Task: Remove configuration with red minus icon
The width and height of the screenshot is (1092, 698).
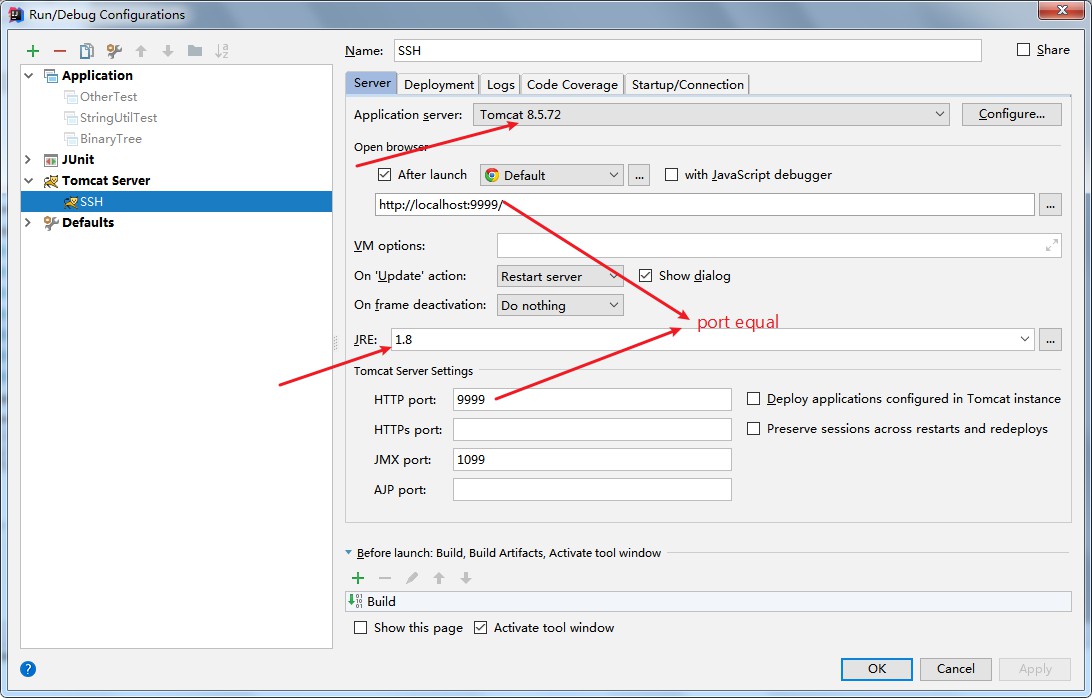Action: (x=60, y=51)
